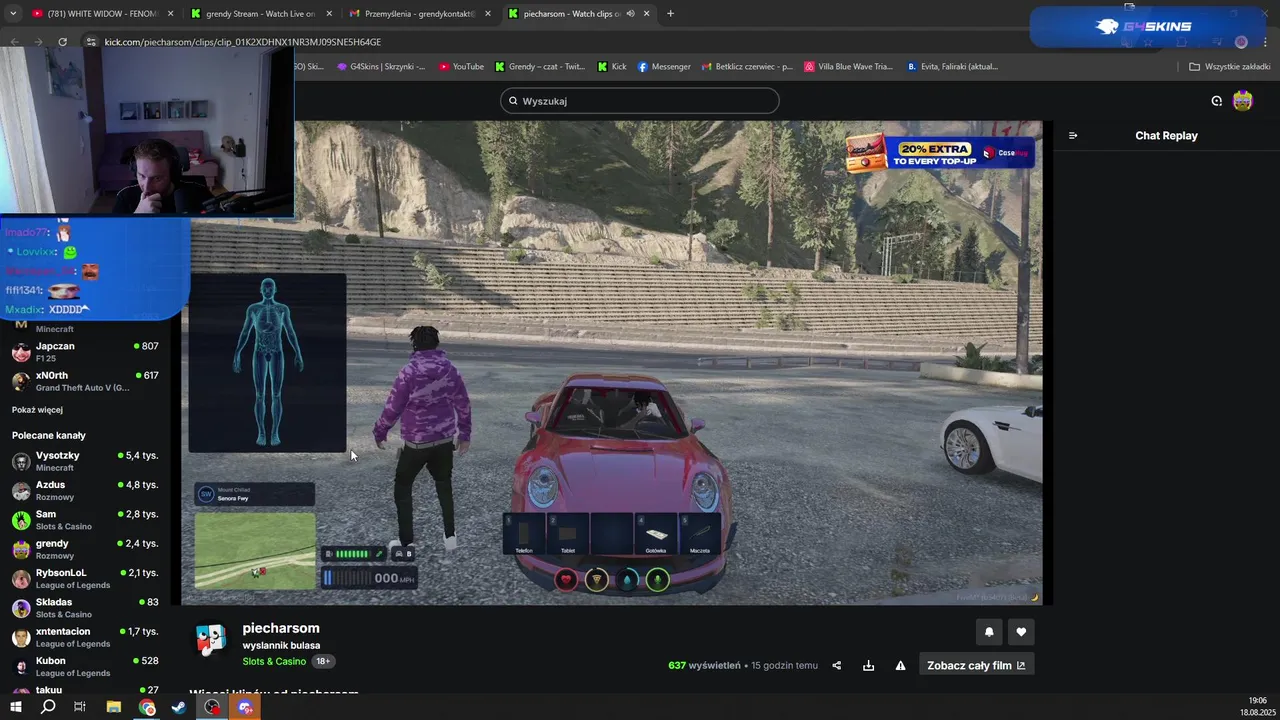Open Kubon recommended channel

85,666
